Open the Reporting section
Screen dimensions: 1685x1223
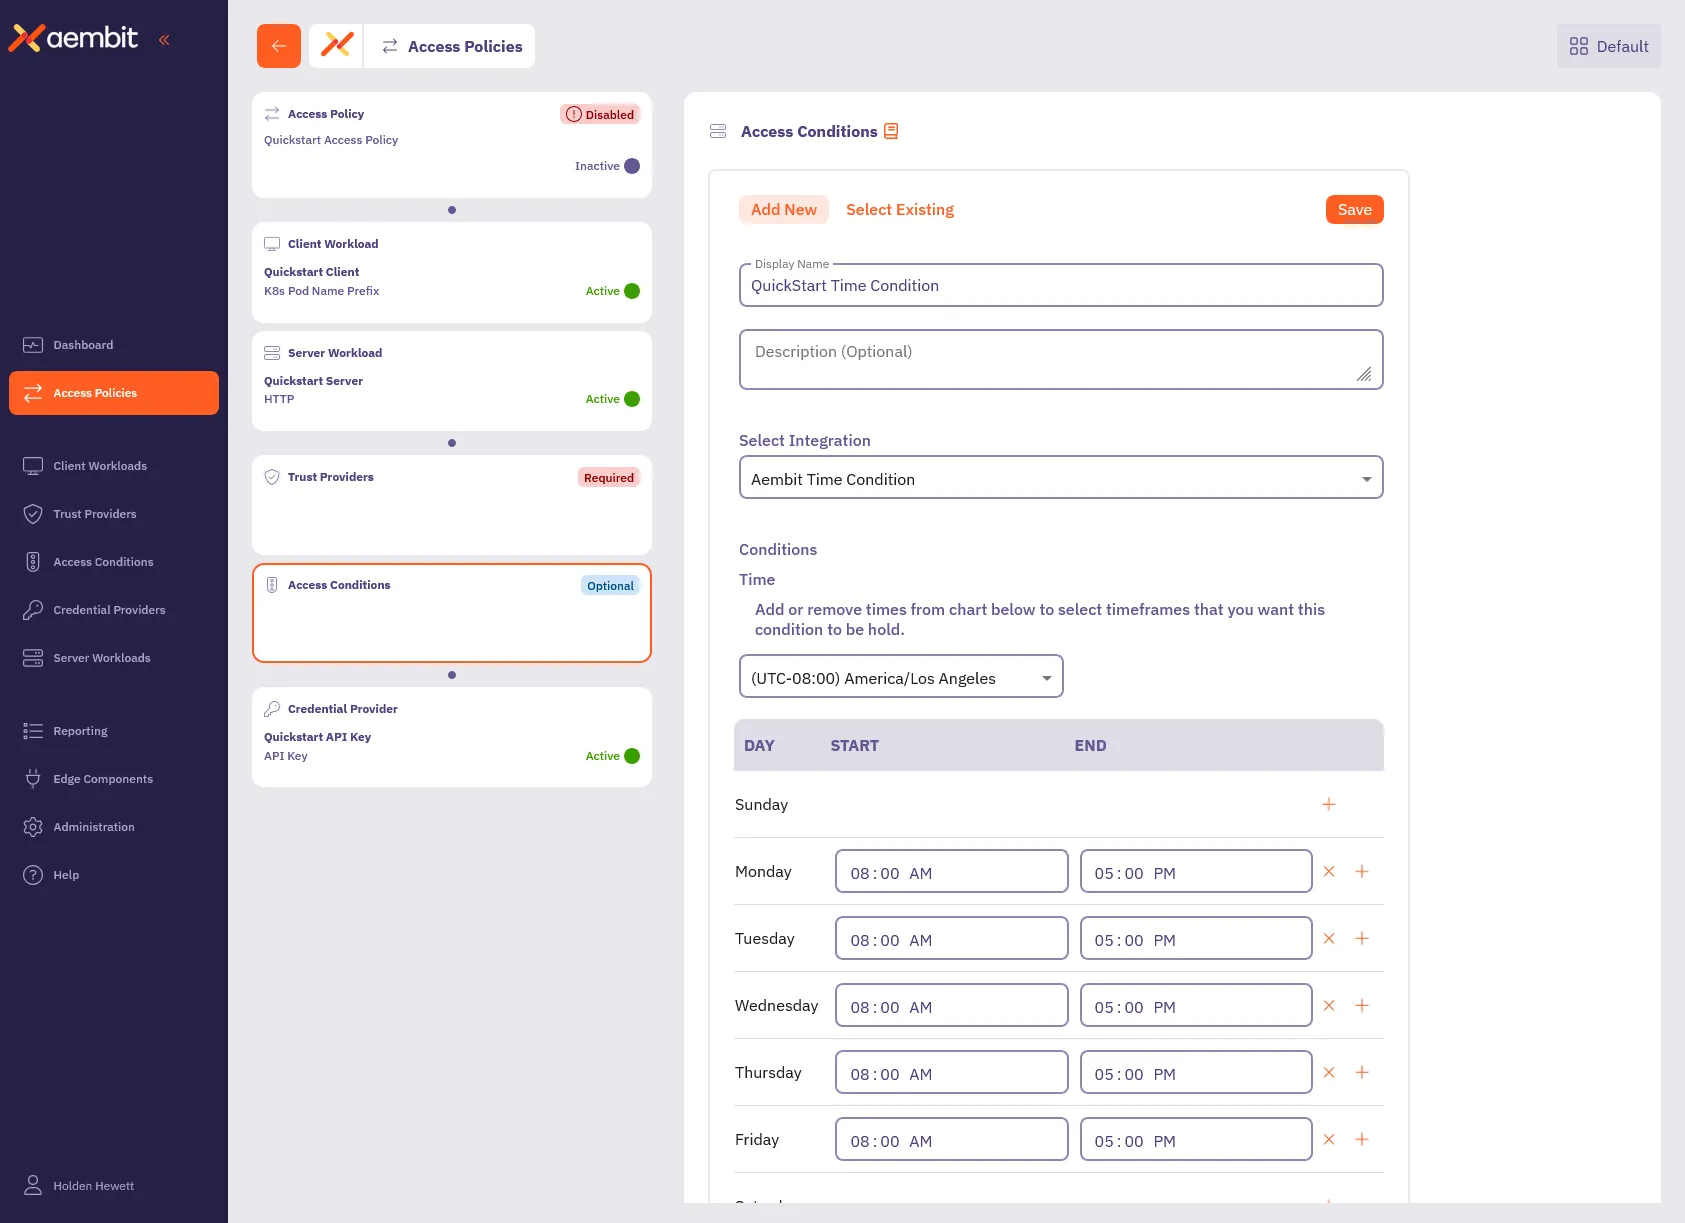click(79, 730)
